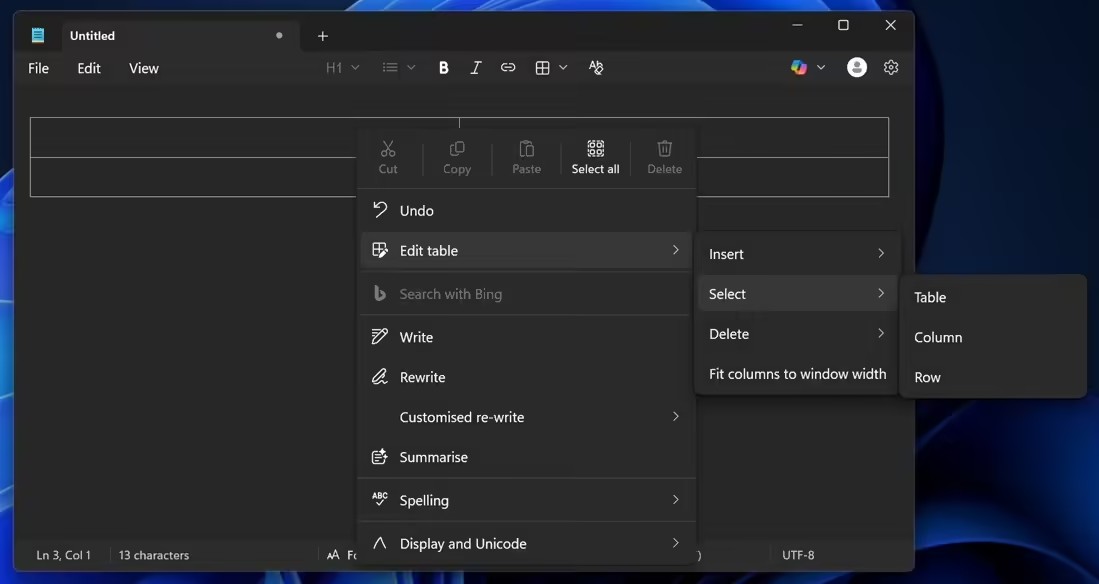Run the spell check tool

coord(595,67)
